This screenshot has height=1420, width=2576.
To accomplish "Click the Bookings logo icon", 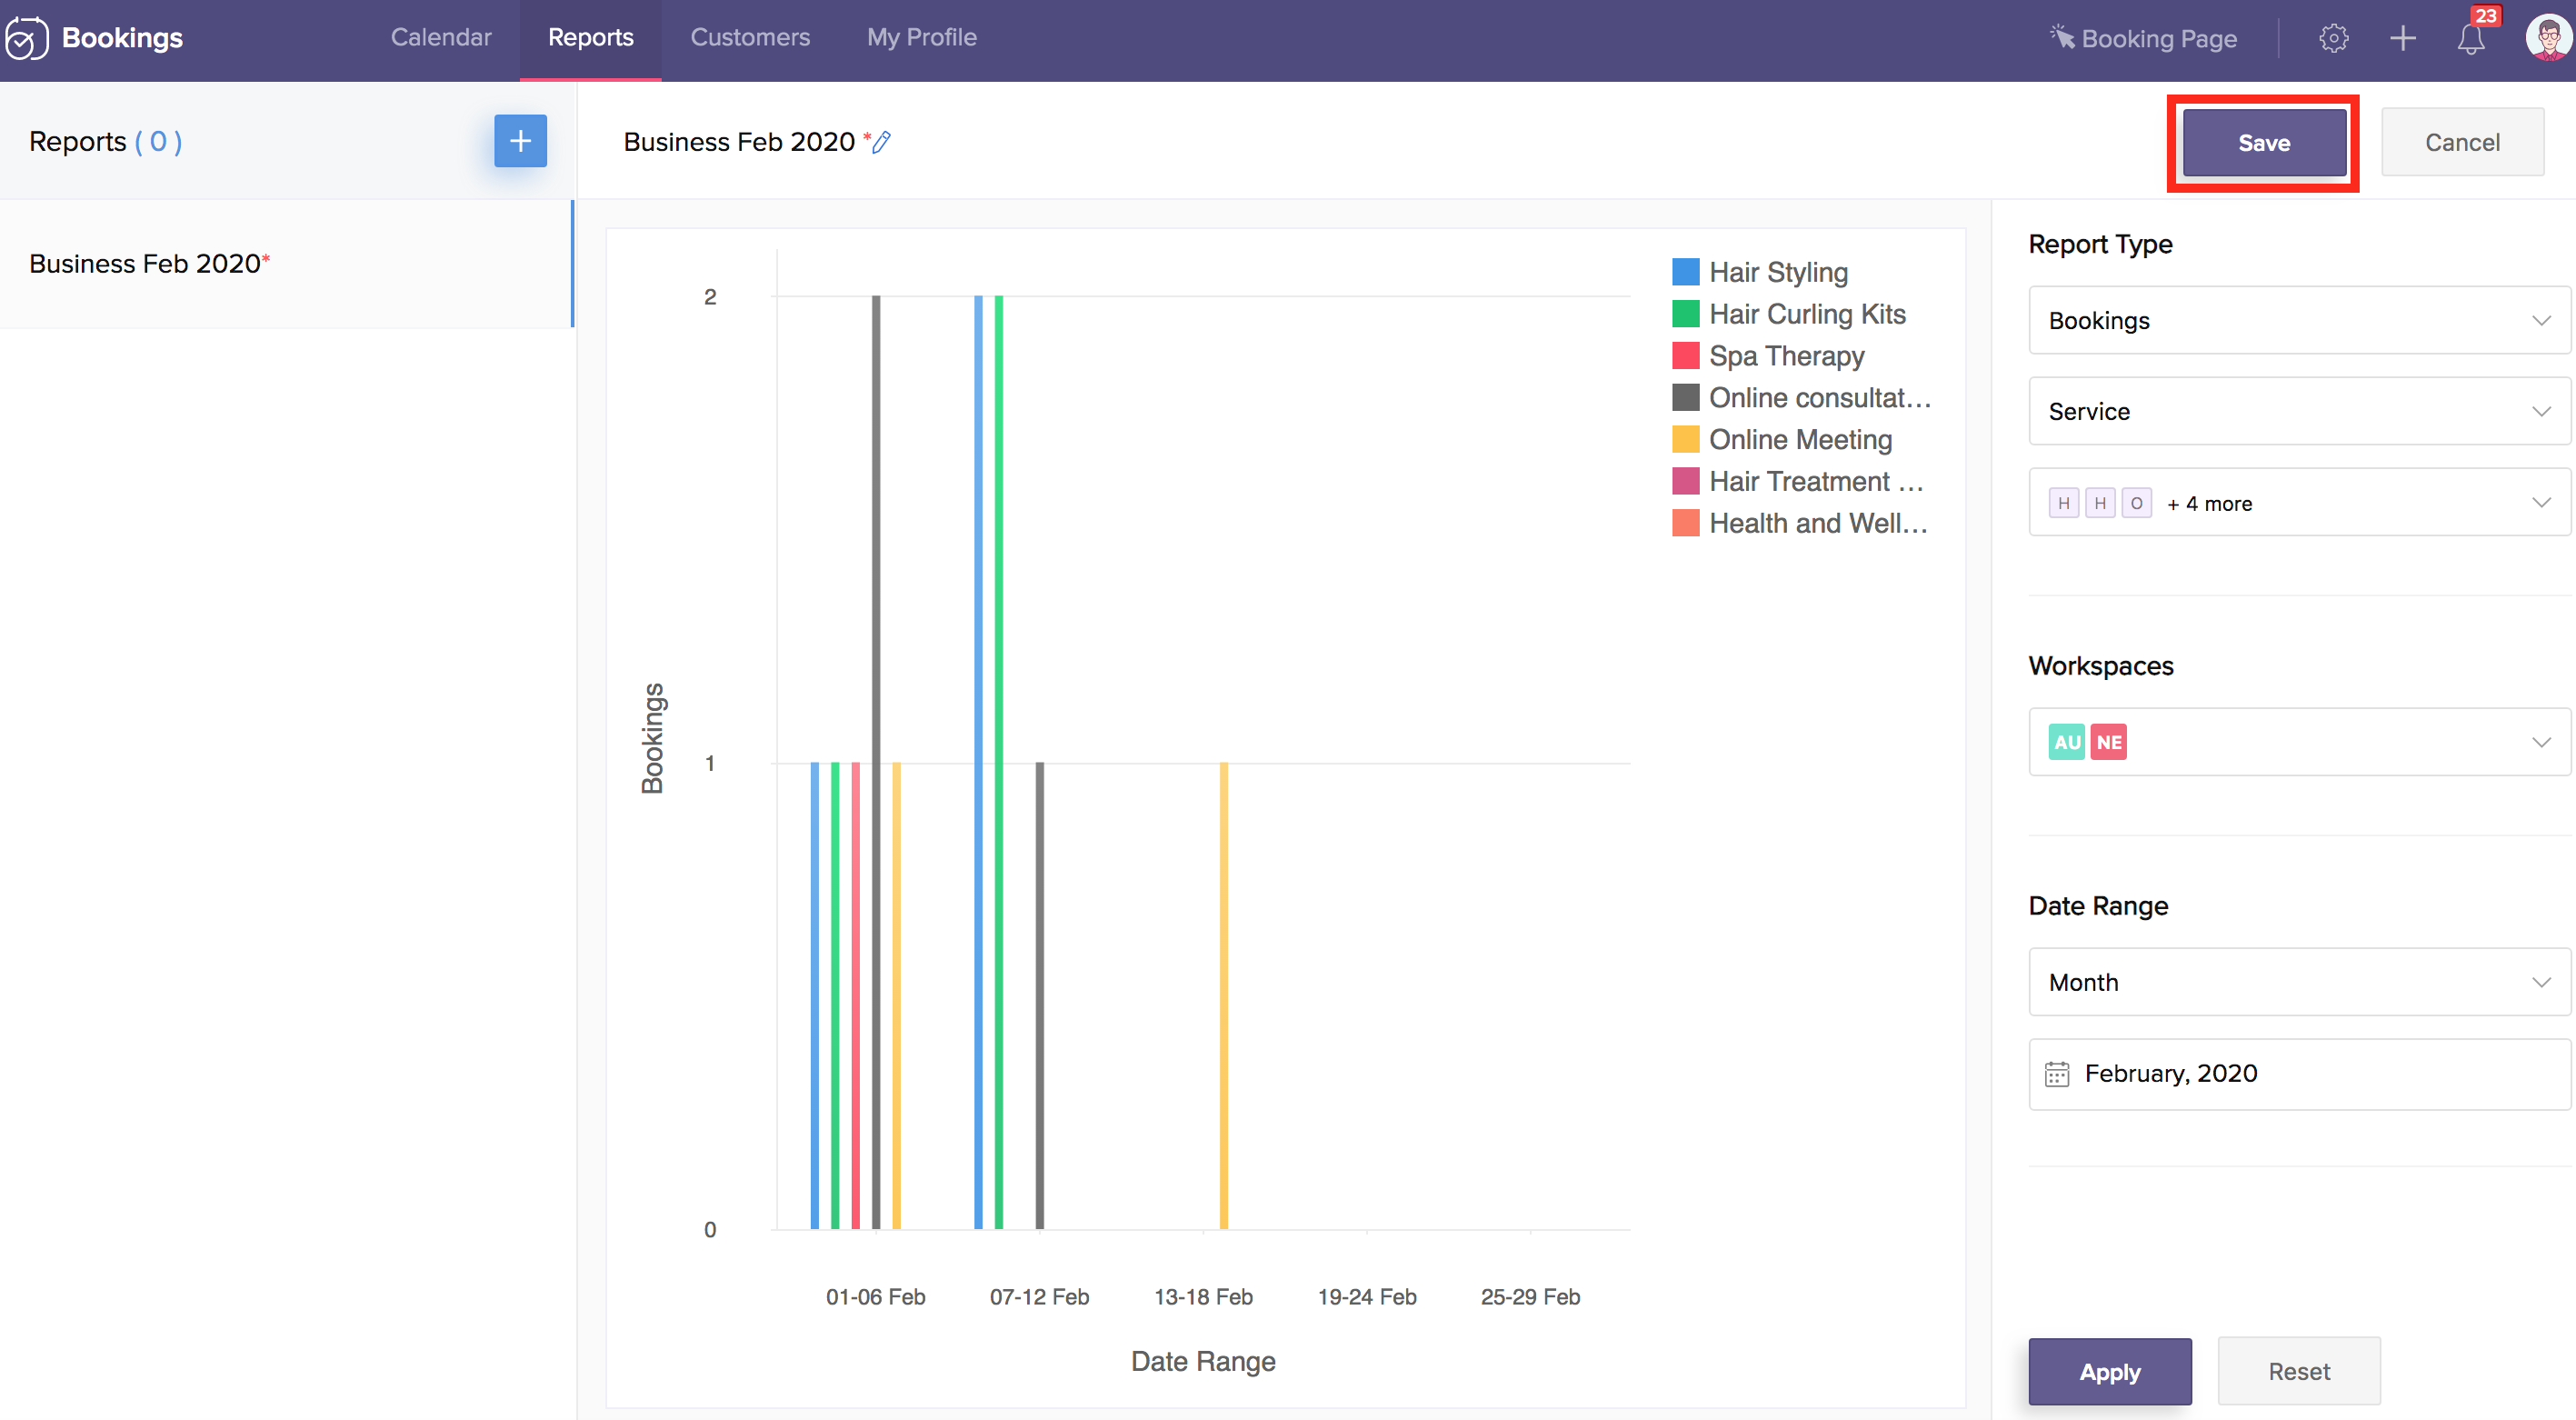I will pos(26,38).
